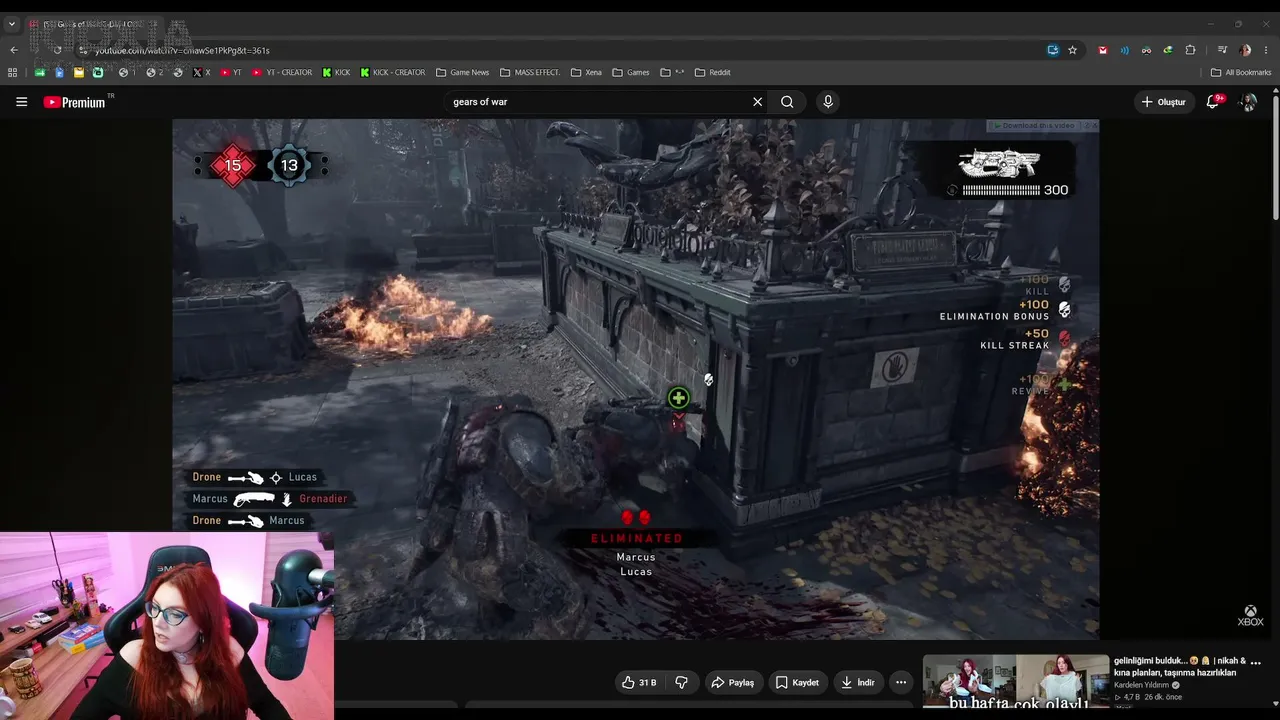The height and width of the screenshot is (720, 1280).
Task: Expand the Xena bookmark folder
Action: [586, 72]
